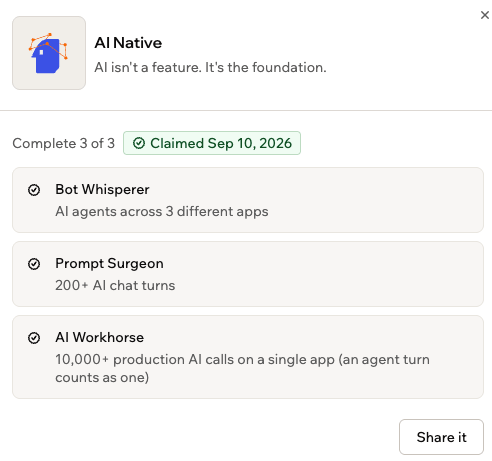Click the Bot Whisperer checkmark icon
Screen dimensions: 492x461
tap(34, 190)
